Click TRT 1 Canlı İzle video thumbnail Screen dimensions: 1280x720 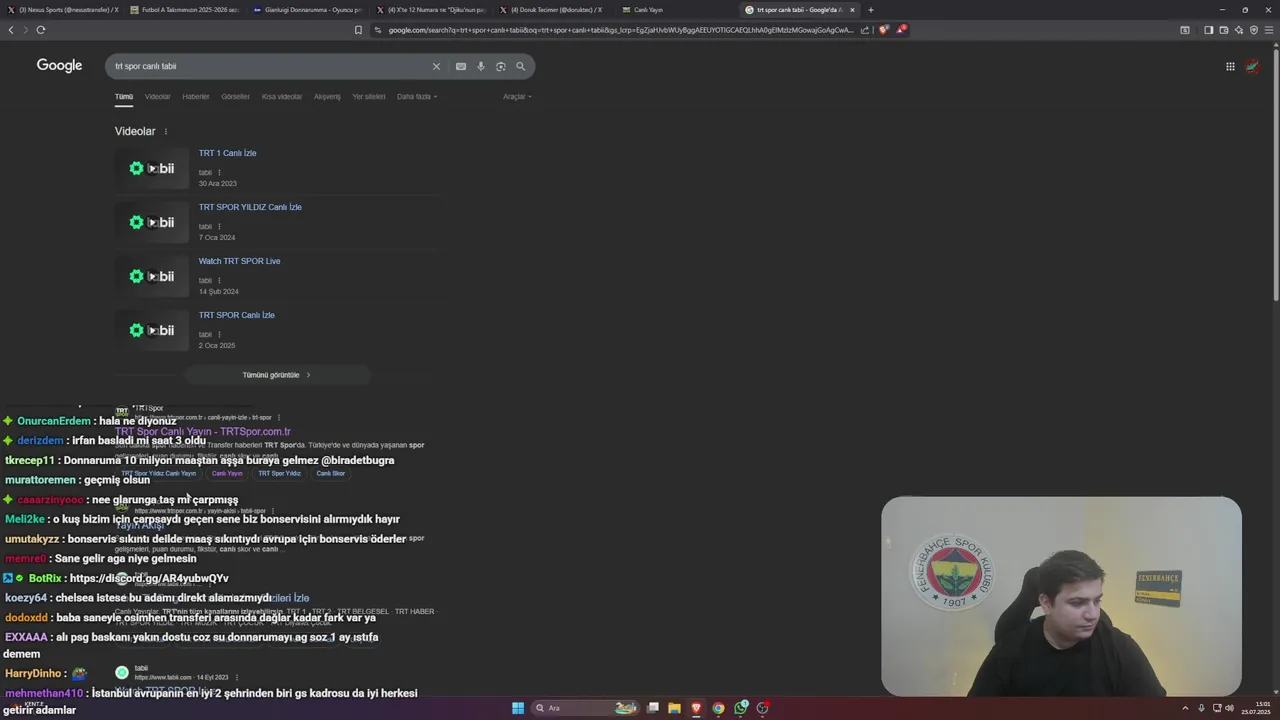pyautogui.click(x=152, y=168)
